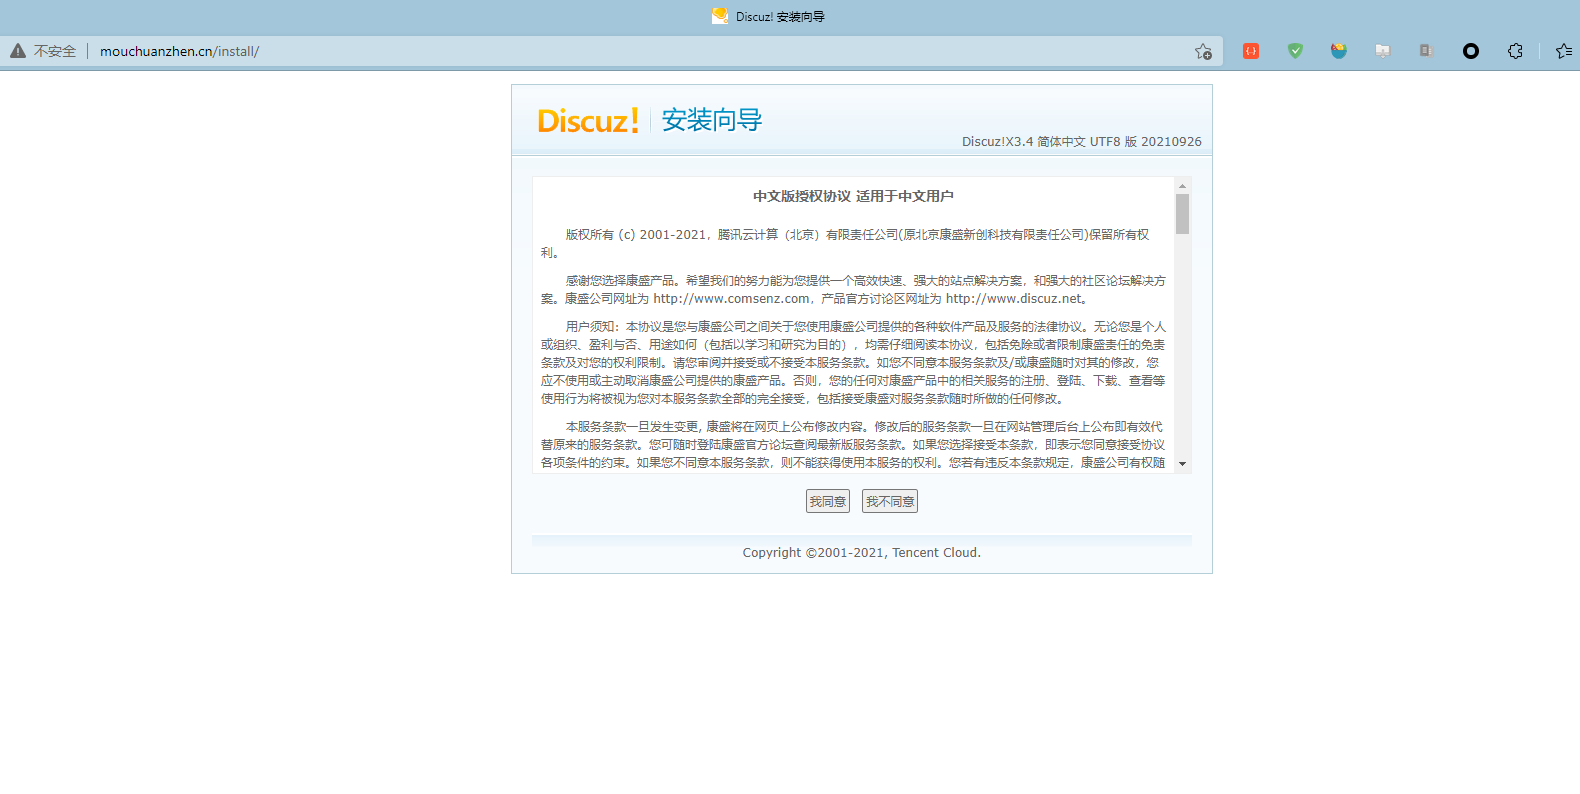Click the 我同意 agree button

[x=828, y=502]
